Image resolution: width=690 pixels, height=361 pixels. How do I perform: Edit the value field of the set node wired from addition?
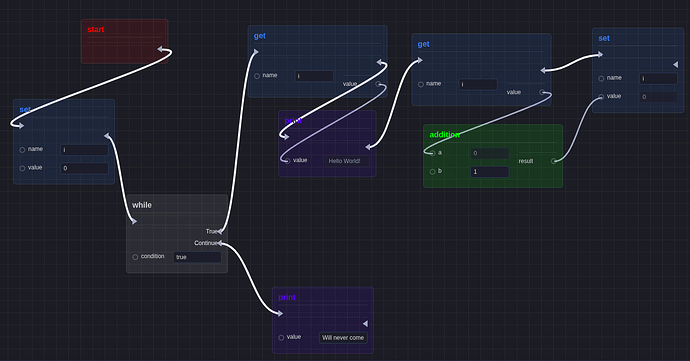(x=658, y=97)
